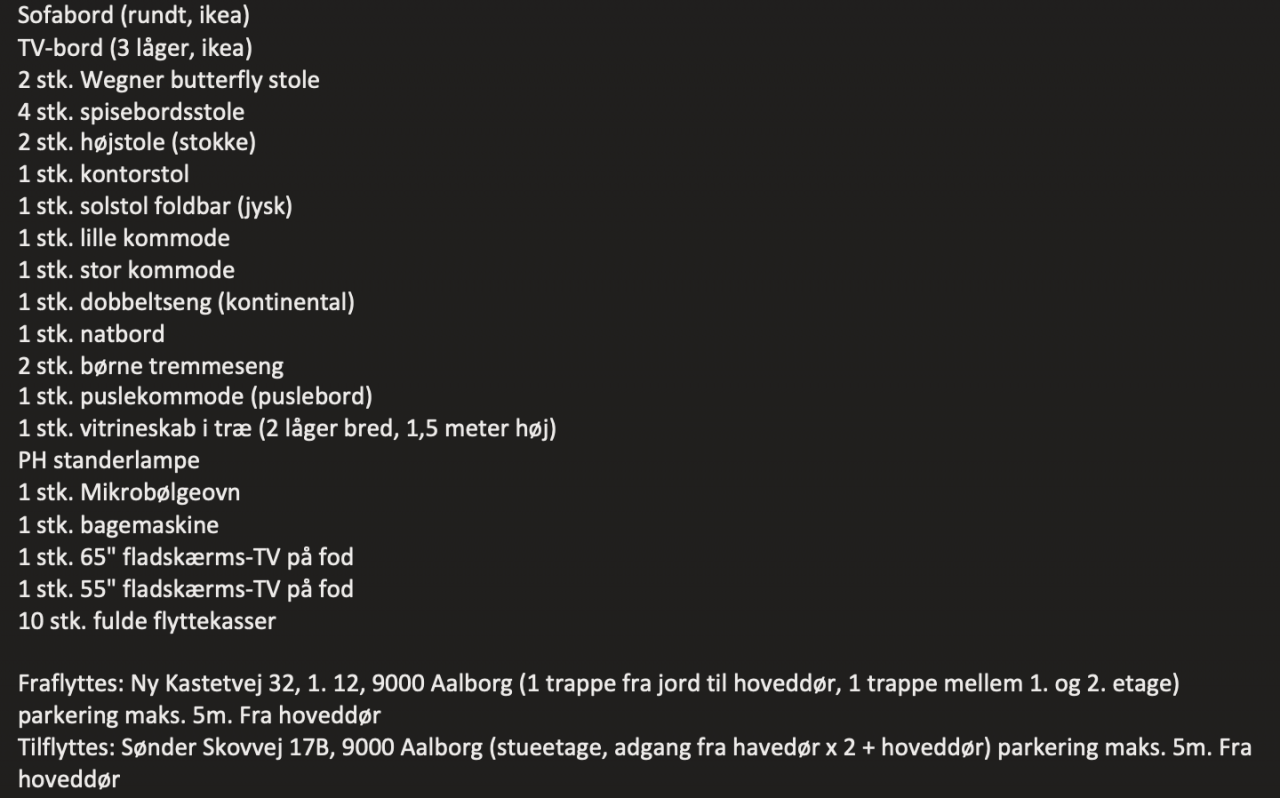1280x798 pixels.
Task: Click the 'vitrineskab i træ' line
Action: 287,429
